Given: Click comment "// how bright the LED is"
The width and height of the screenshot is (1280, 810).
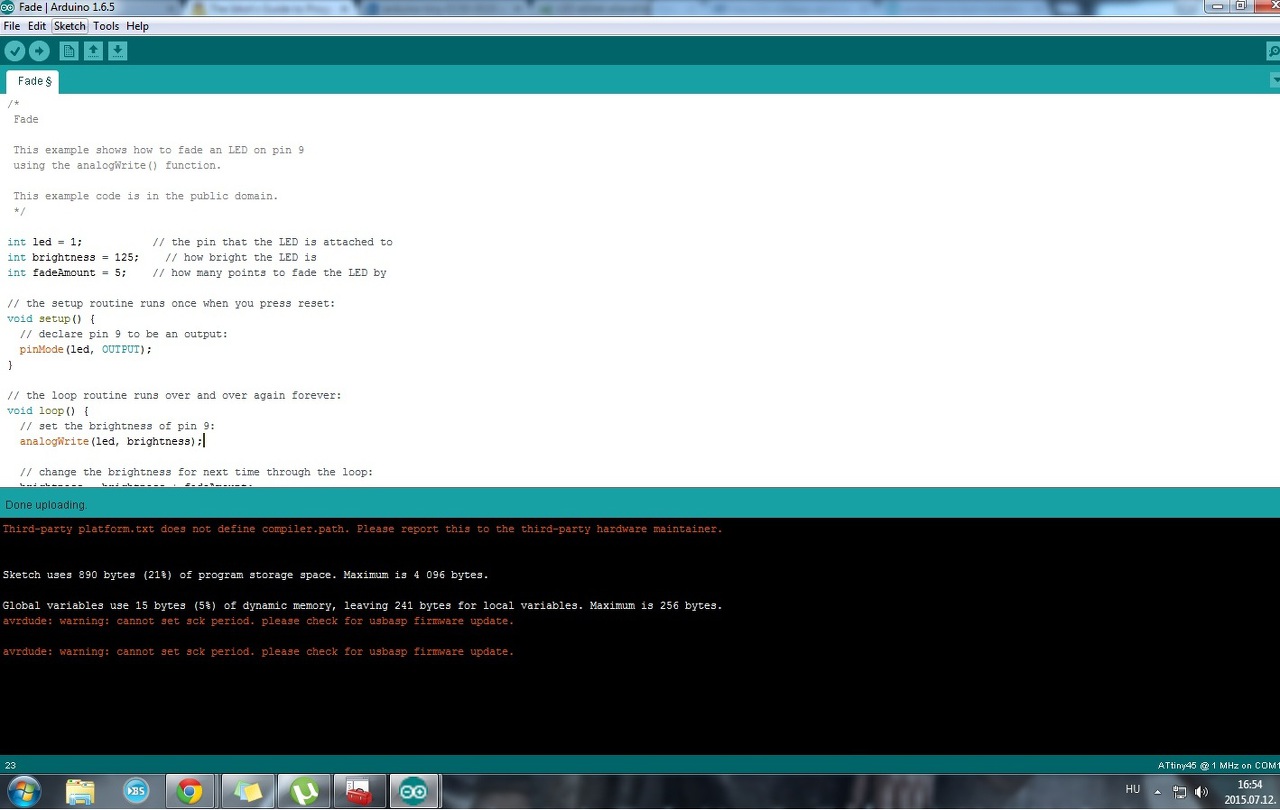Looking at the screenshot, I should tap(241, 257).
